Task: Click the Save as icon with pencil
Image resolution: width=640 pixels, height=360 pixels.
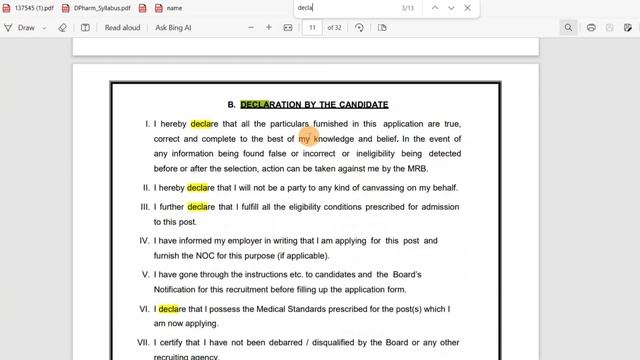Action: (x=628, y=27)
